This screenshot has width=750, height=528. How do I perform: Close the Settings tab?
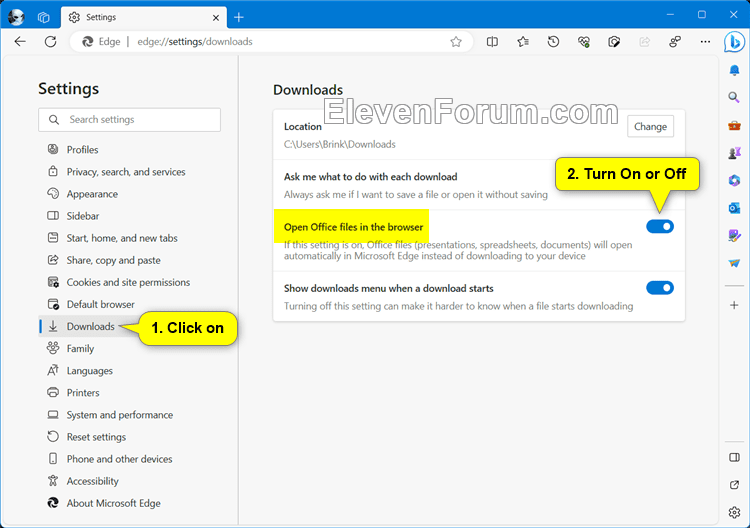click(216, 18)
